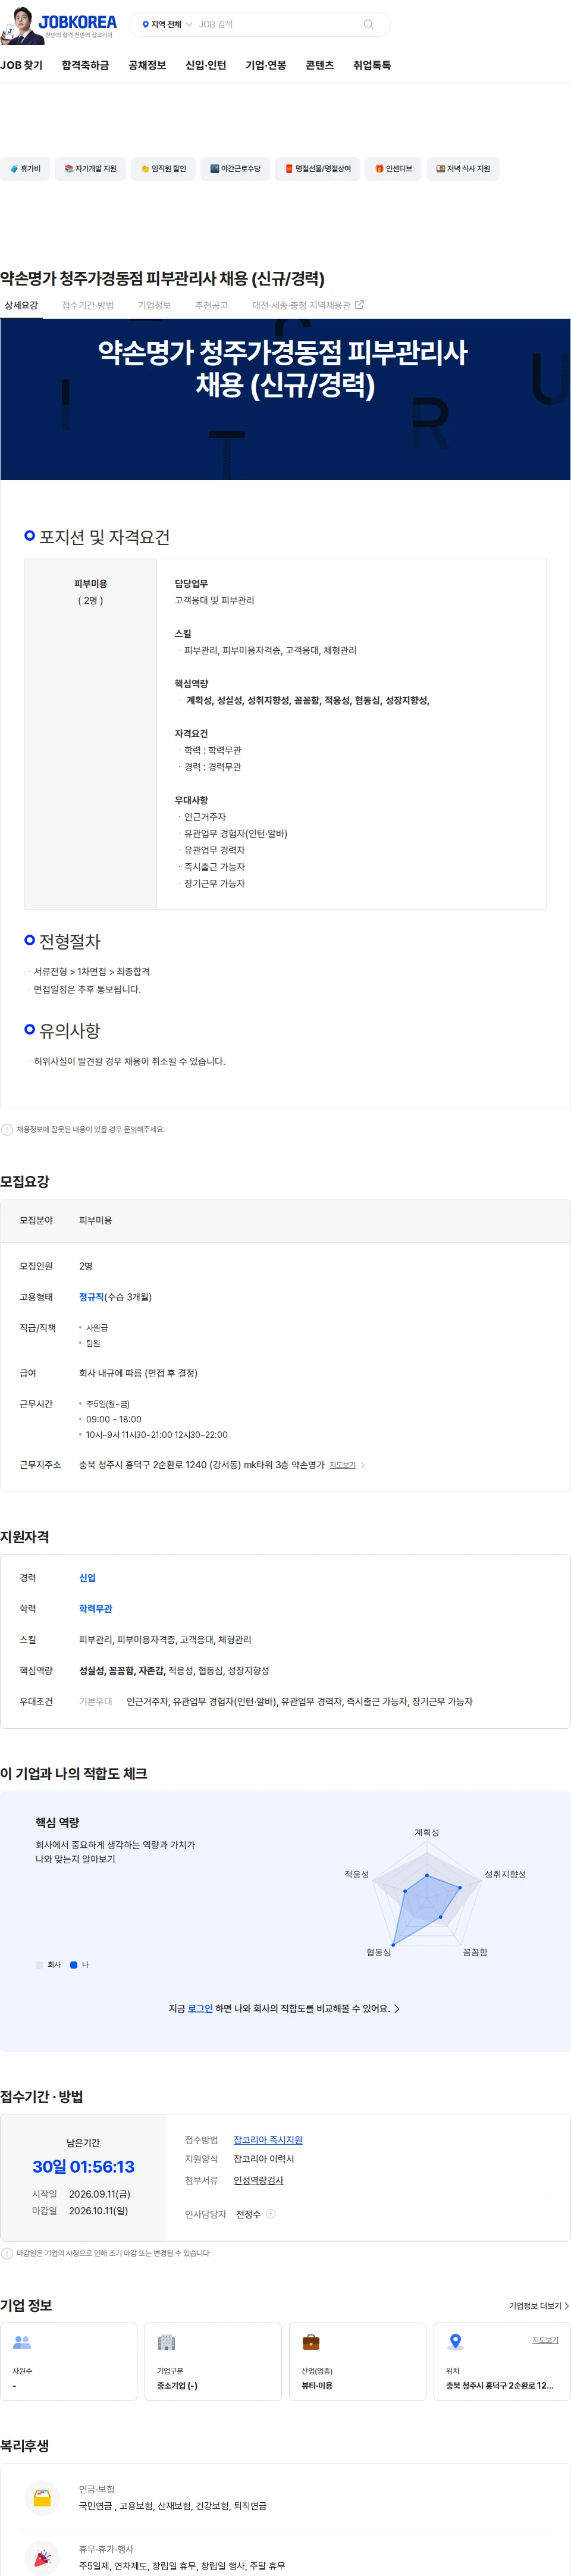Expand contact info plus icon beside 전정수
The height and width of the screenshot is (2576, 571).
pyautogui.click(x=270, y=2214)
